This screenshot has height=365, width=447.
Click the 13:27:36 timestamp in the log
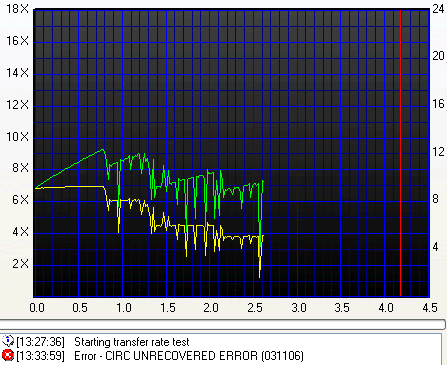[x=41, y=342]
